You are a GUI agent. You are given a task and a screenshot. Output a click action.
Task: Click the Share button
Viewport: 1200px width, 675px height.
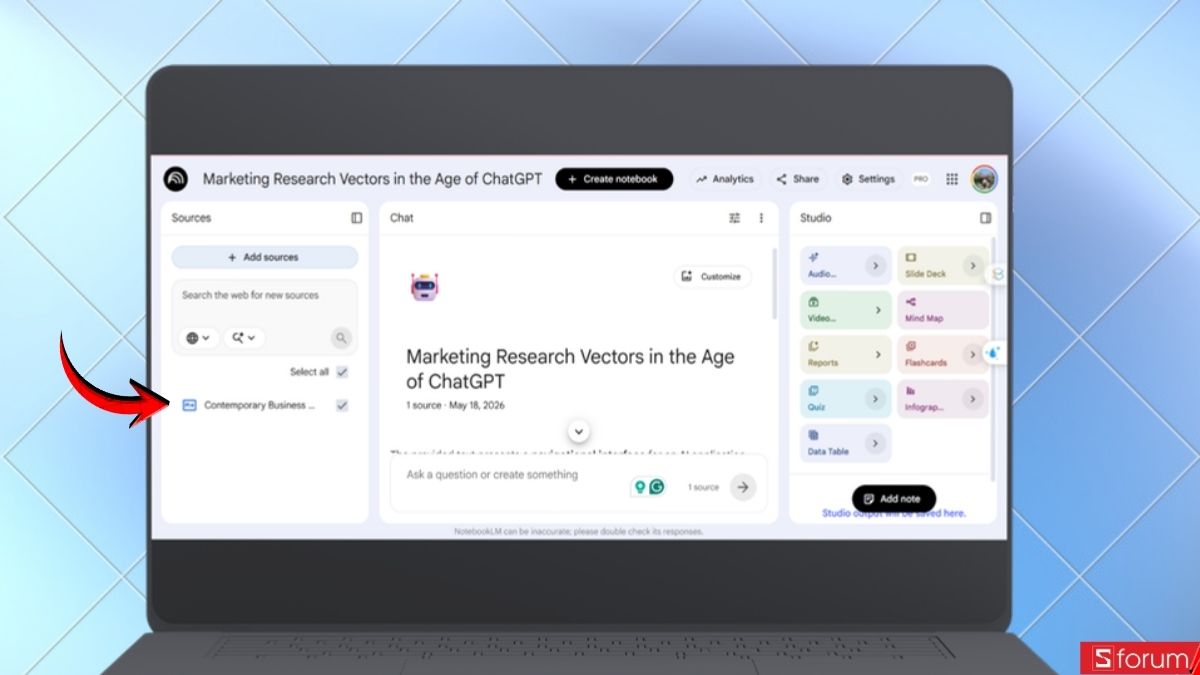[x=797, y=179]
